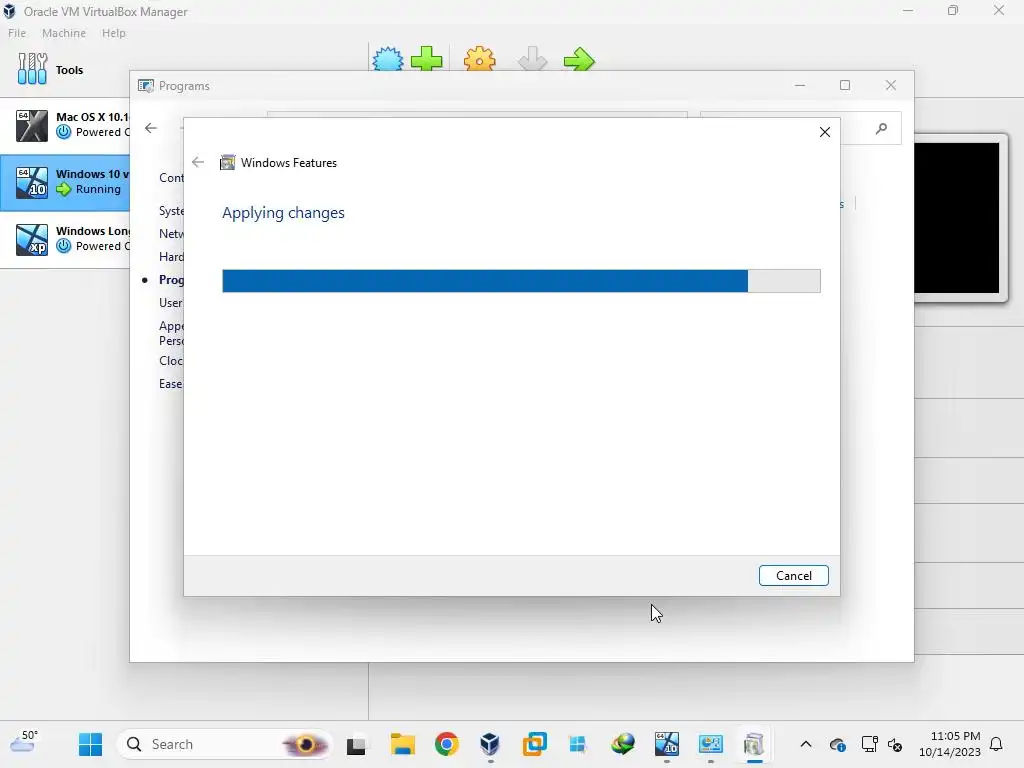Open notifications bell icon
Viewport: 1024px width, 768px height.
pyautogui.click(x=997, y=744)
